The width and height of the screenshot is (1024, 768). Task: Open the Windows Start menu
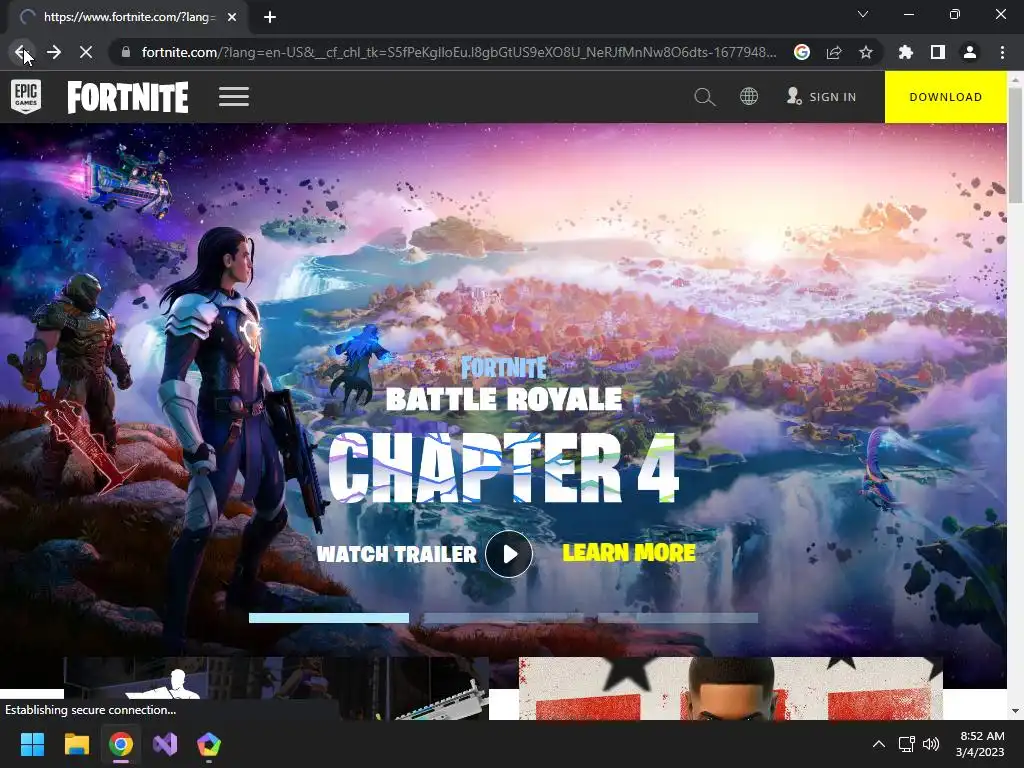[x=32, y=744]
